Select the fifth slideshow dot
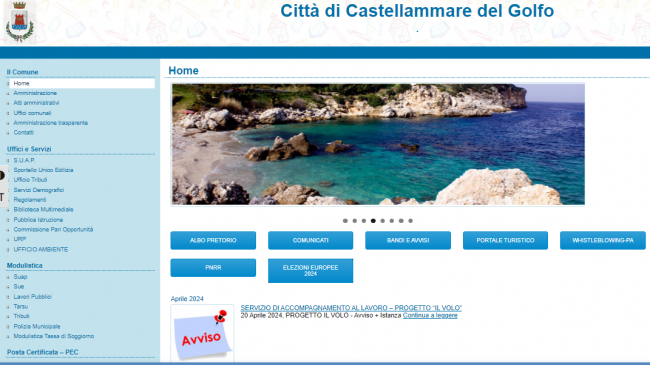Viewport: 650px width, 365px height. (x=383, y=221)
